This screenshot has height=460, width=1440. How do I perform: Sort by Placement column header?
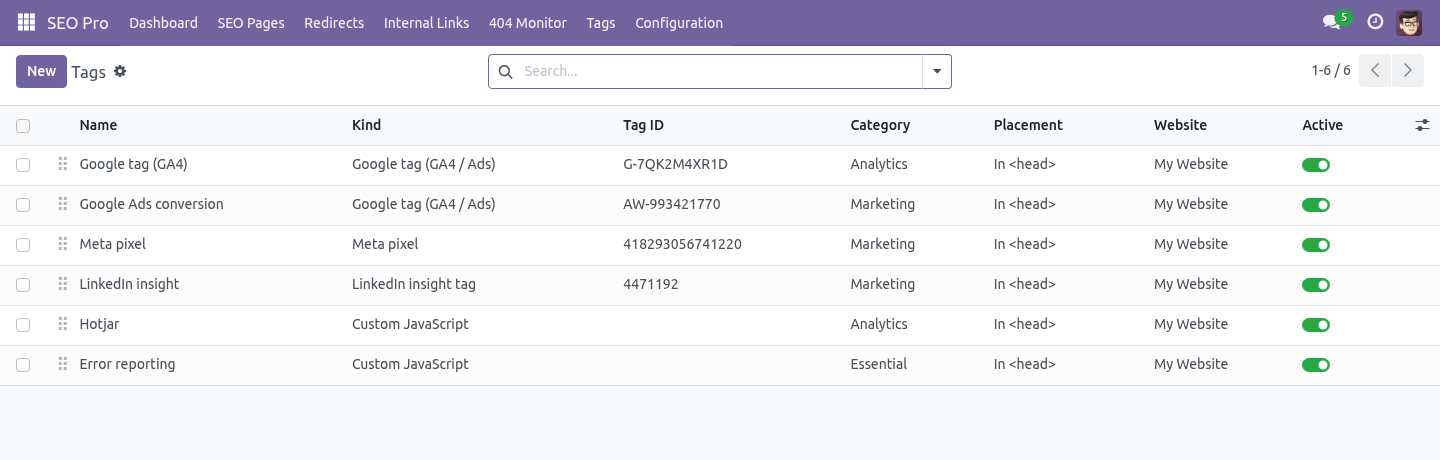click(x=1028, y=125)
